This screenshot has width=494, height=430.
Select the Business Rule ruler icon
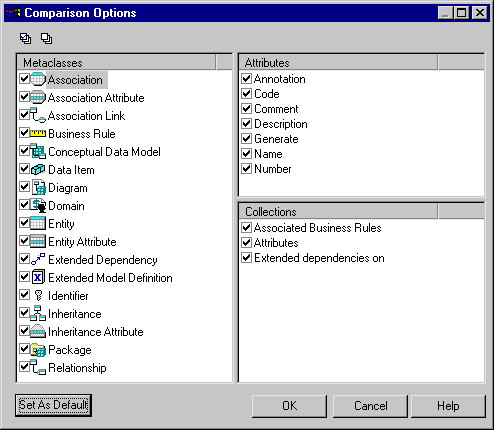(x=38, y=134)
